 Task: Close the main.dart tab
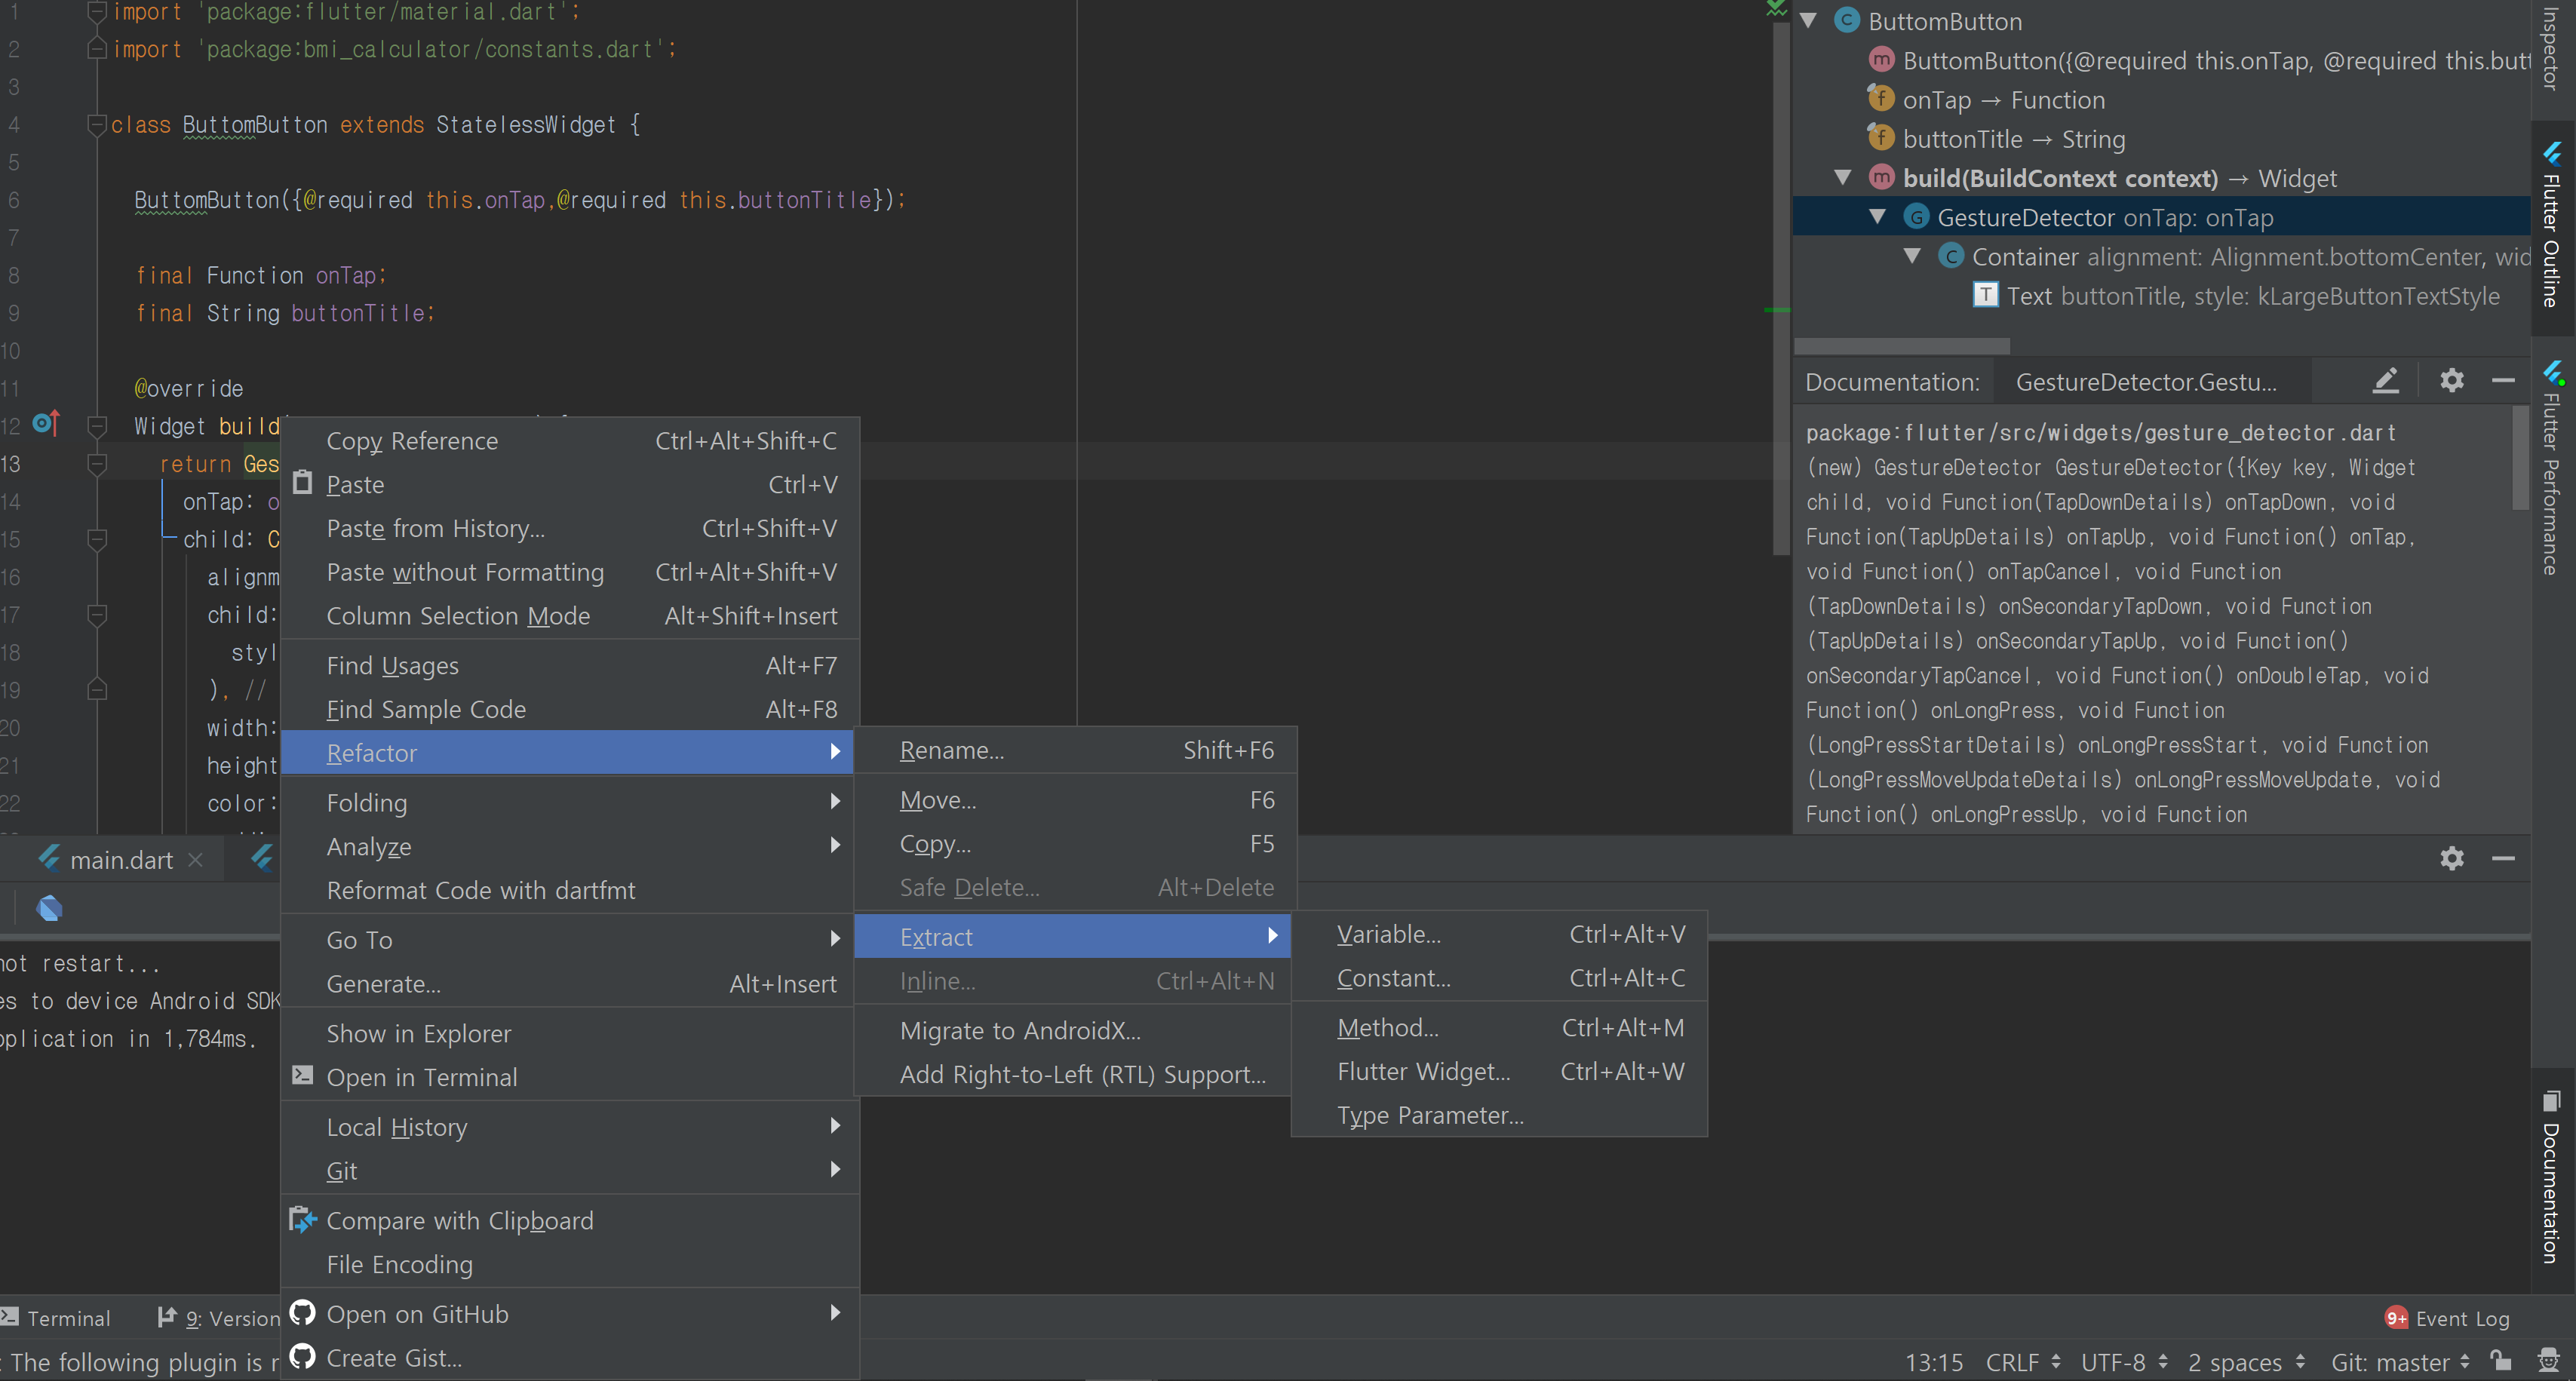point(196,860)
